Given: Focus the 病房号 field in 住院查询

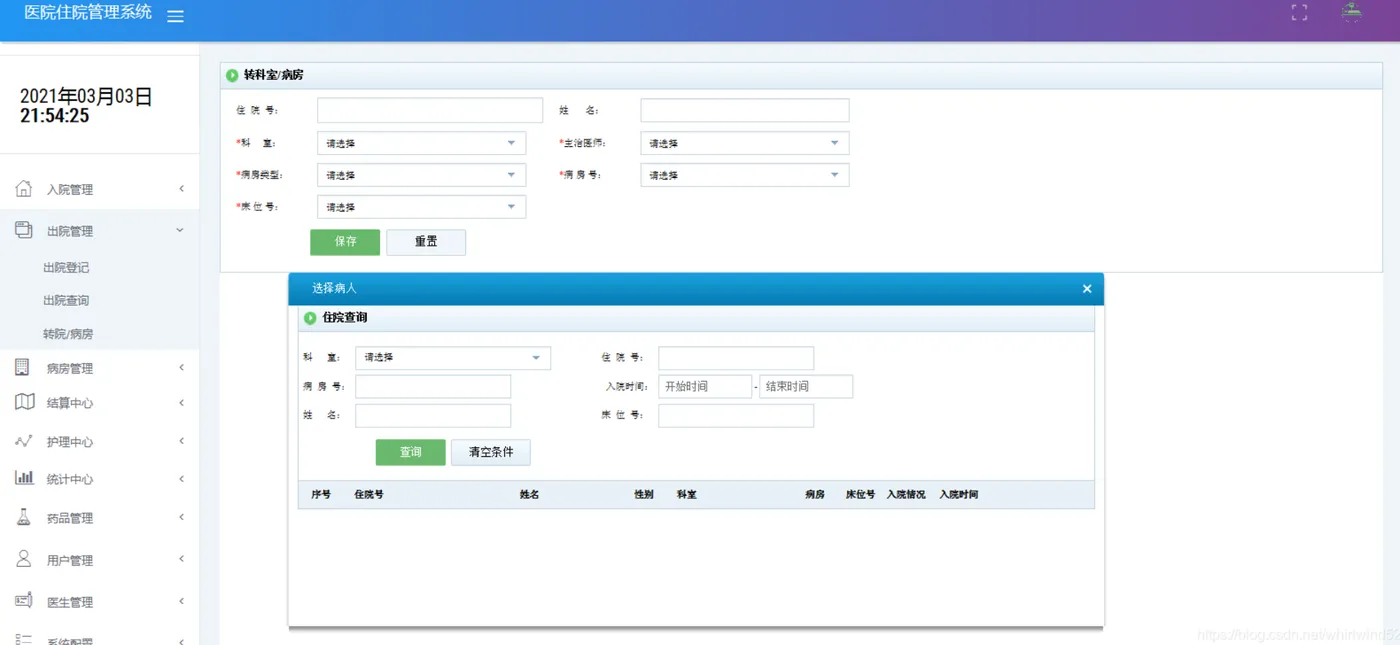Looking at the screenshot, I should (x=433, y=386).
